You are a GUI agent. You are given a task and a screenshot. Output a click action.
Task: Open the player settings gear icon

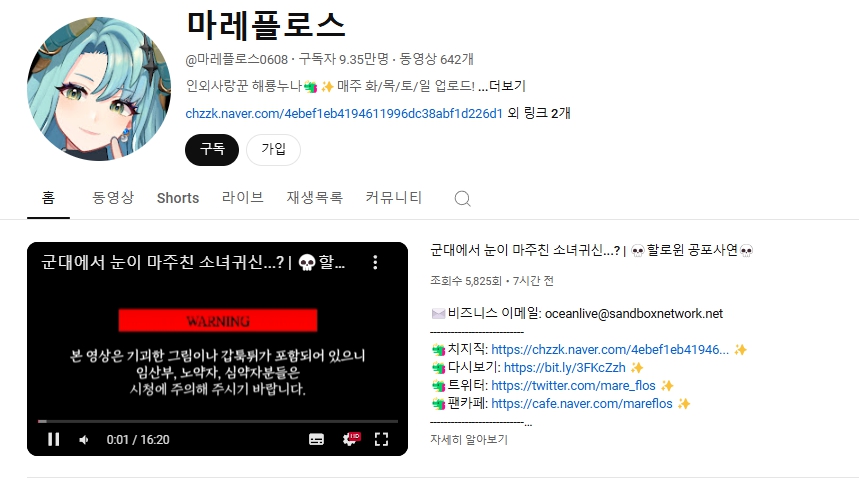click(351, 439)
